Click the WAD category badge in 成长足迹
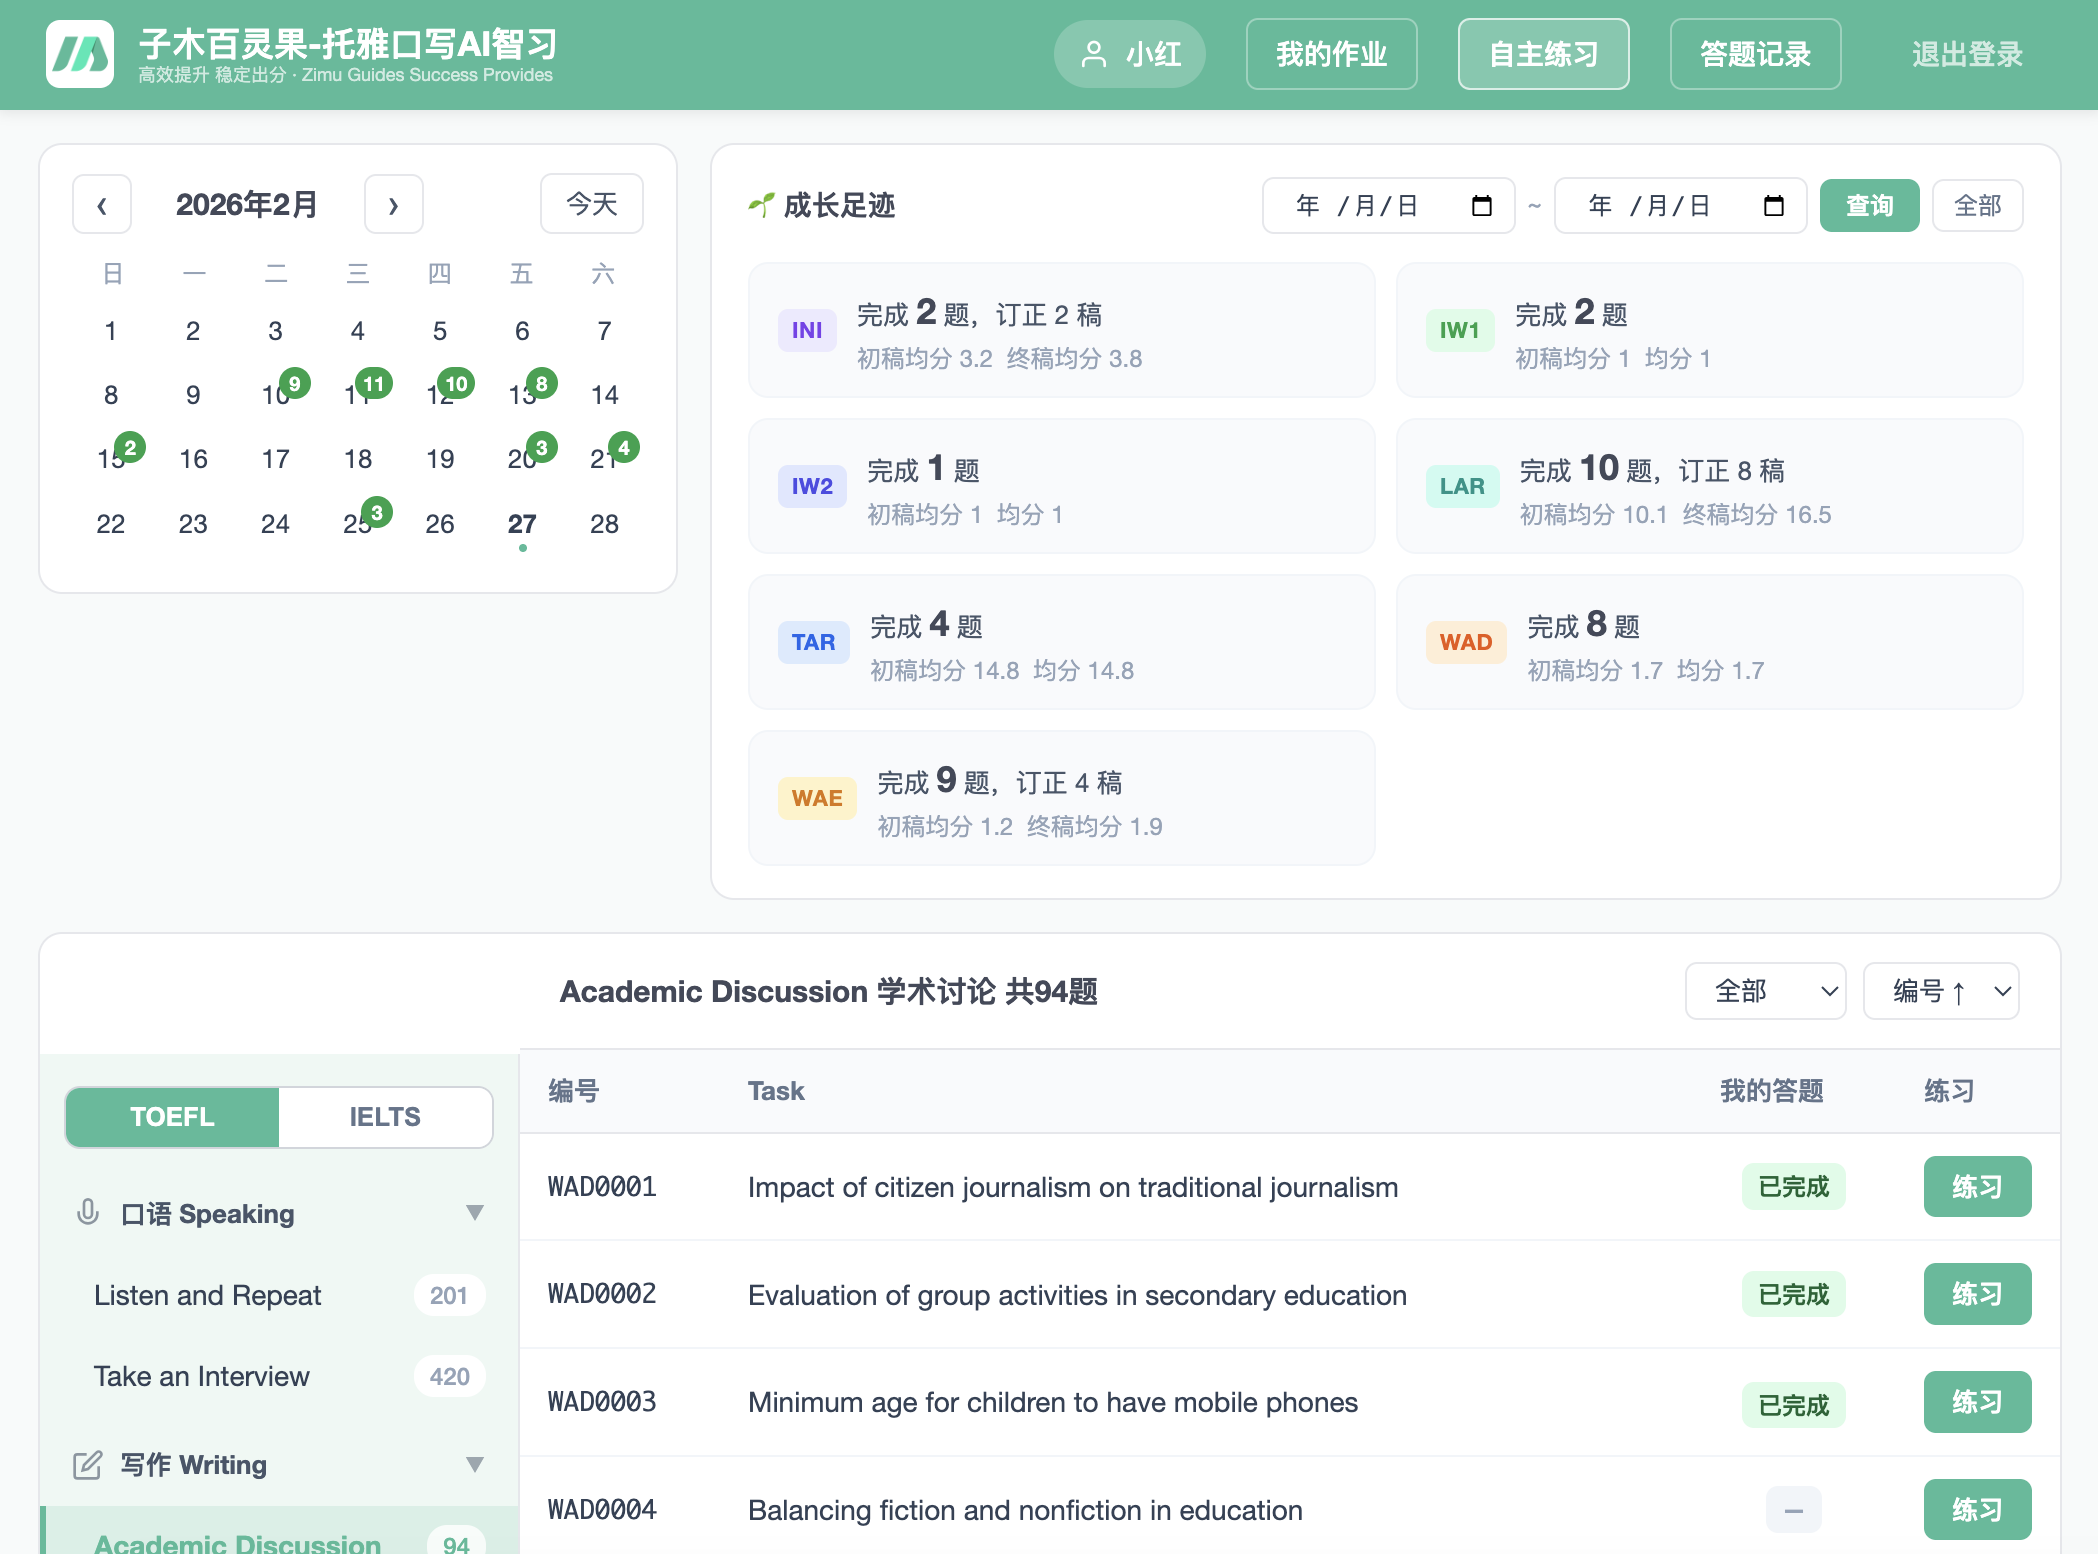The image size is (2098, 1554). point(1465,642)
